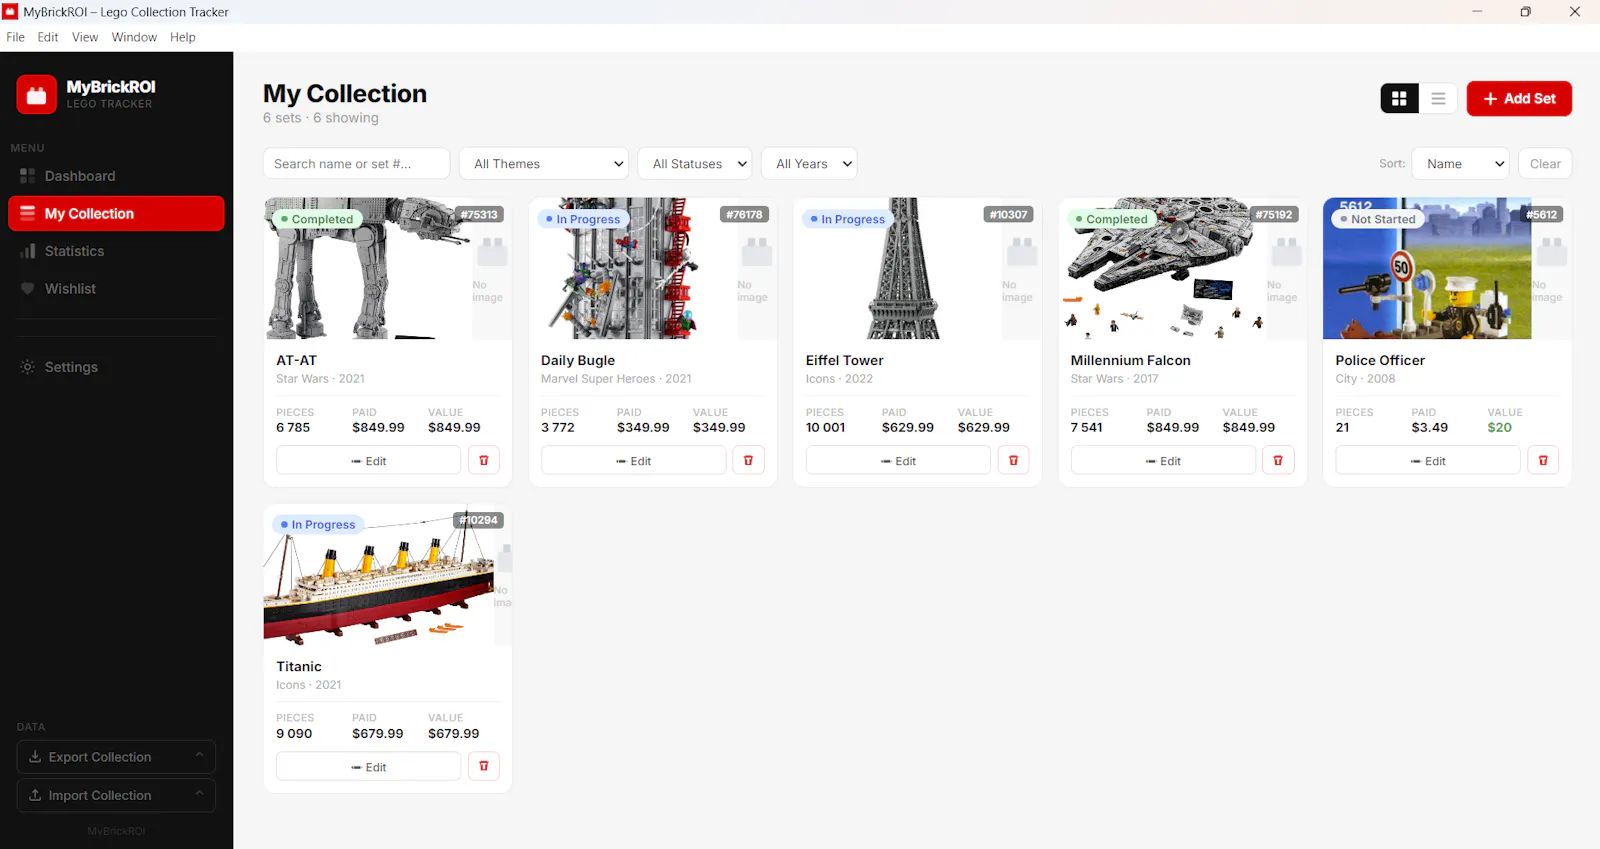This screenshot has height=849, width=1600.
Task: Edit the Titanic set
Action: 368,766
